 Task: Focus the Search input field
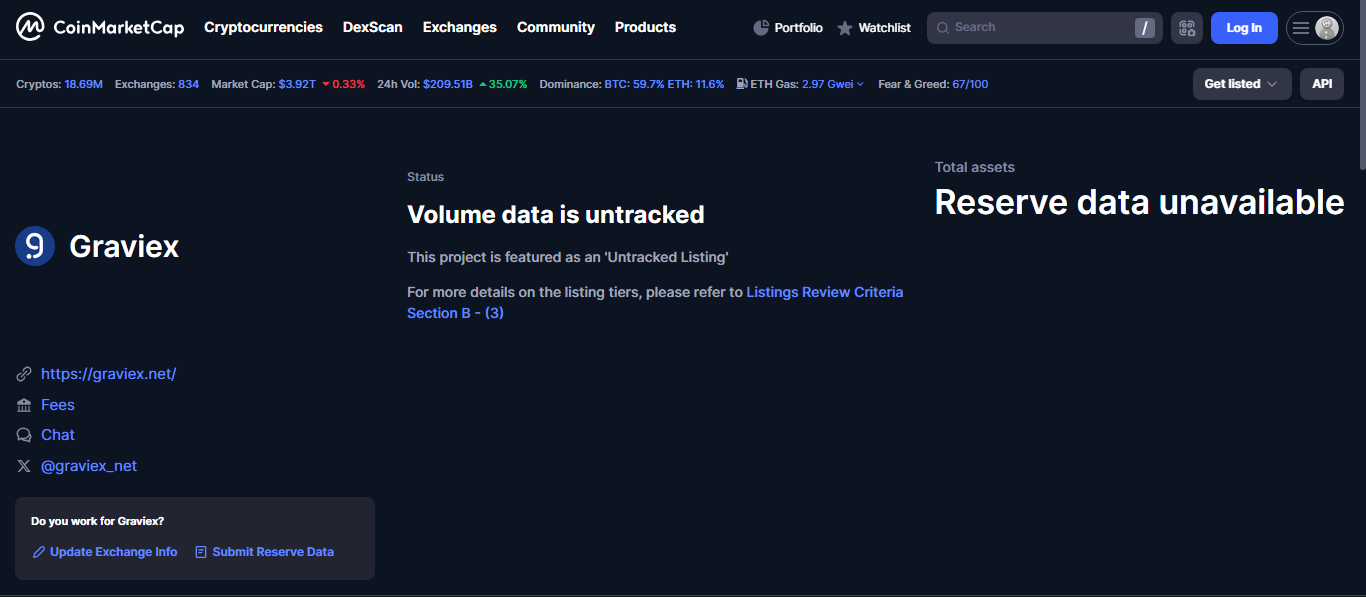[x=1045, y=28]
